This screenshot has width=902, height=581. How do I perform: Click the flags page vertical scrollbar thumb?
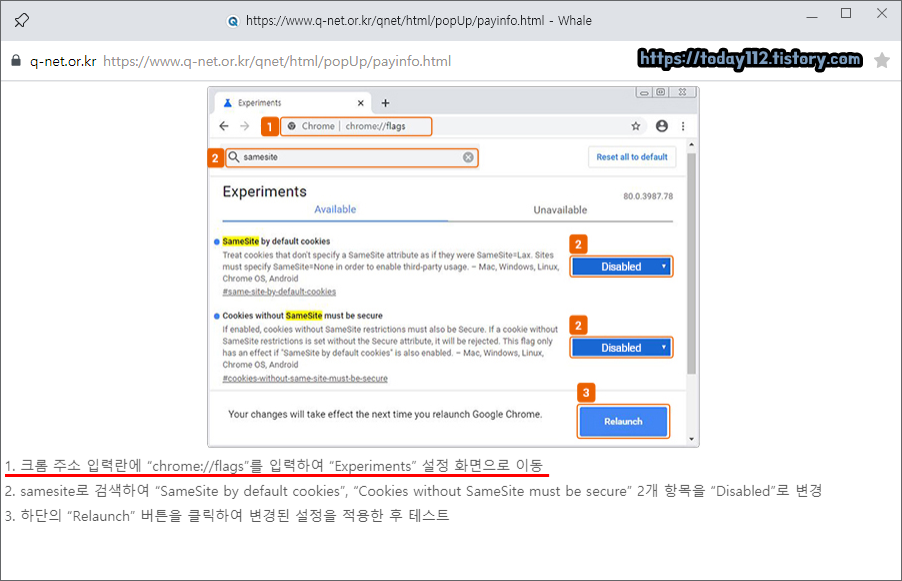[x=691, y=263]
